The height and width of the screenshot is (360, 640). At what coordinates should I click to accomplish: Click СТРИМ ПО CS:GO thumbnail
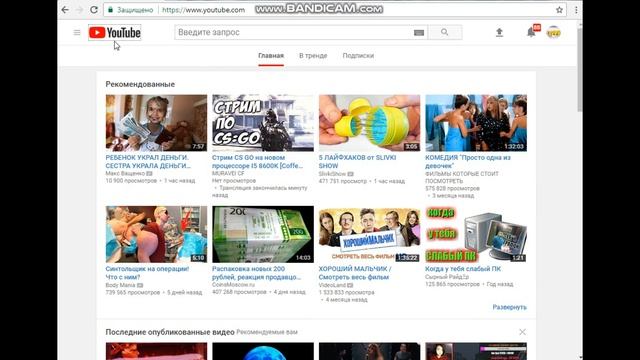pos(263,123)
